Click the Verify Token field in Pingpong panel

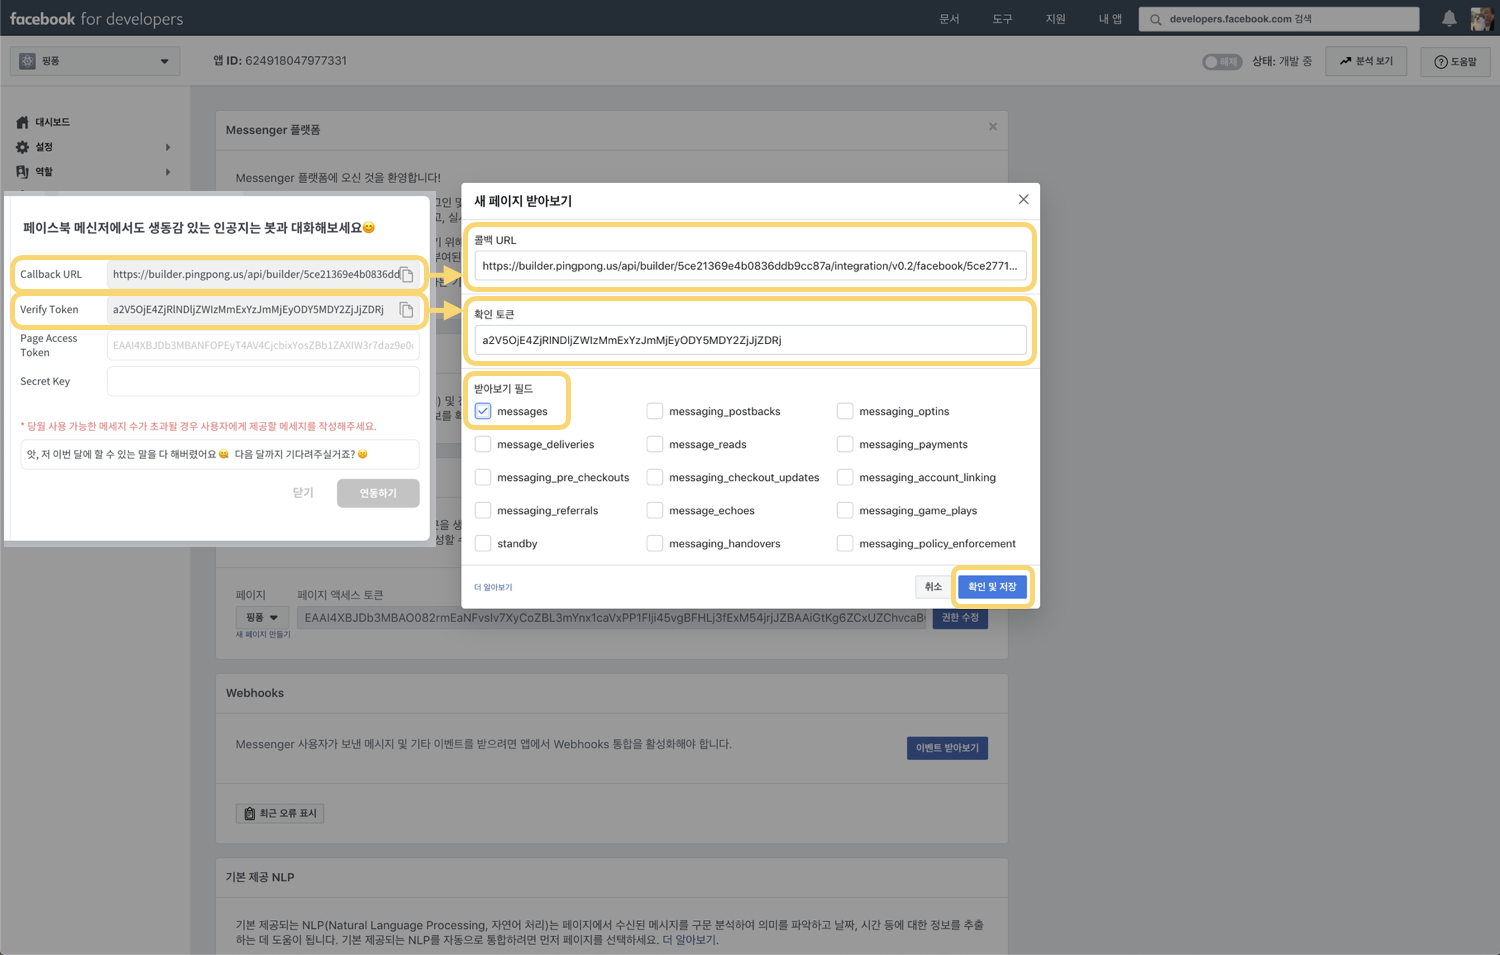pos(256,310)
